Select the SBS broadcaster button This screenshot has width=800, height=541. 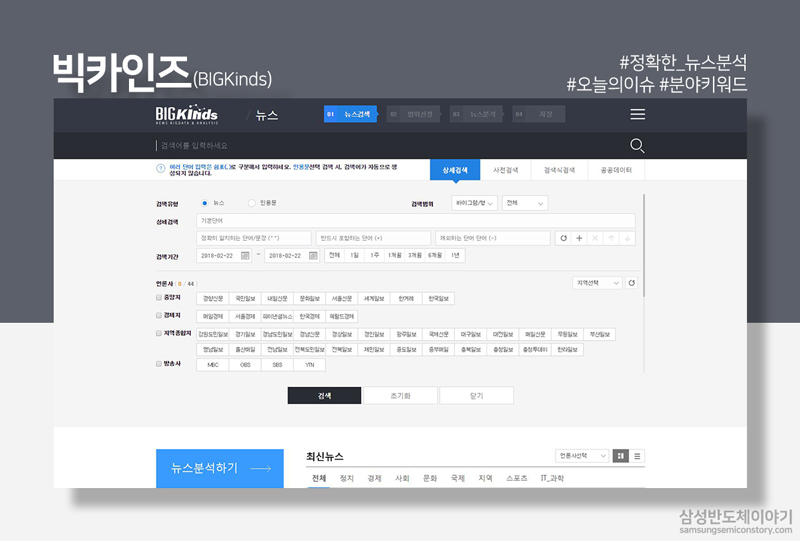278,365
